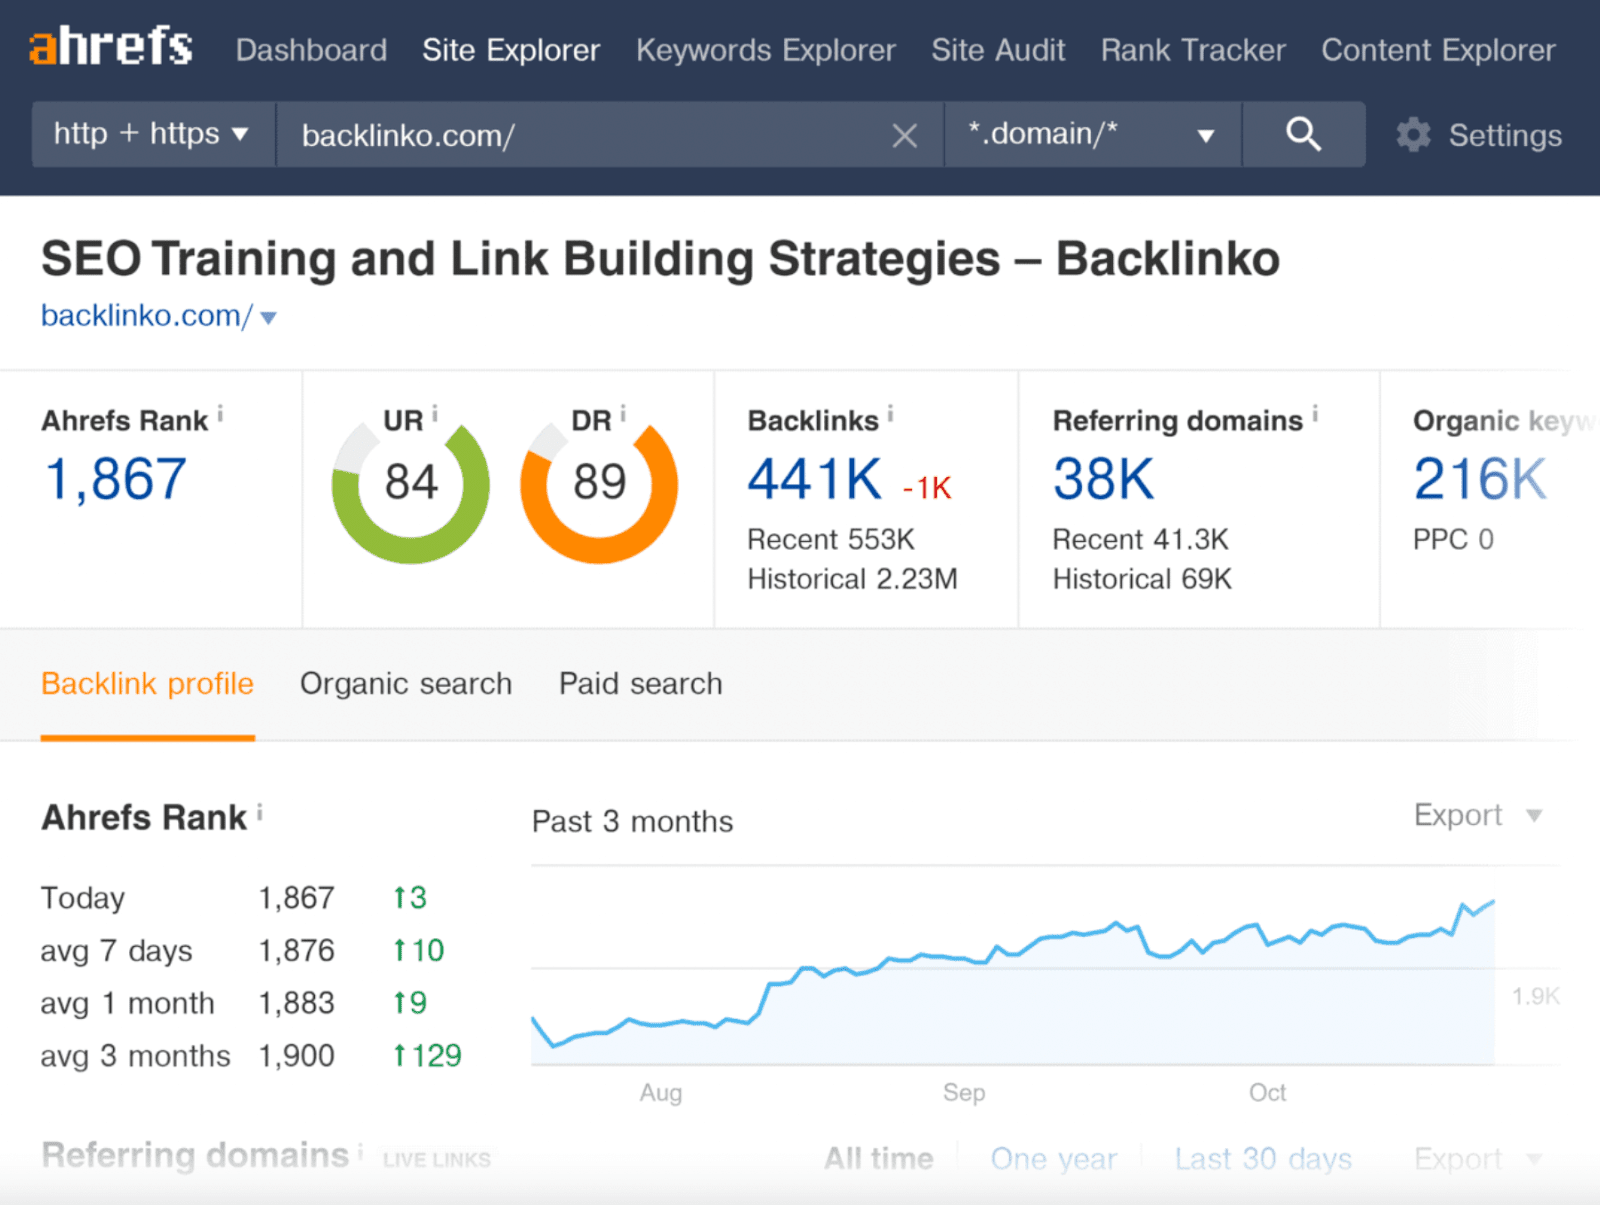1600x1205 pixels.
Task: Open the 441K backlinks count link
Action: pos(815,479)
